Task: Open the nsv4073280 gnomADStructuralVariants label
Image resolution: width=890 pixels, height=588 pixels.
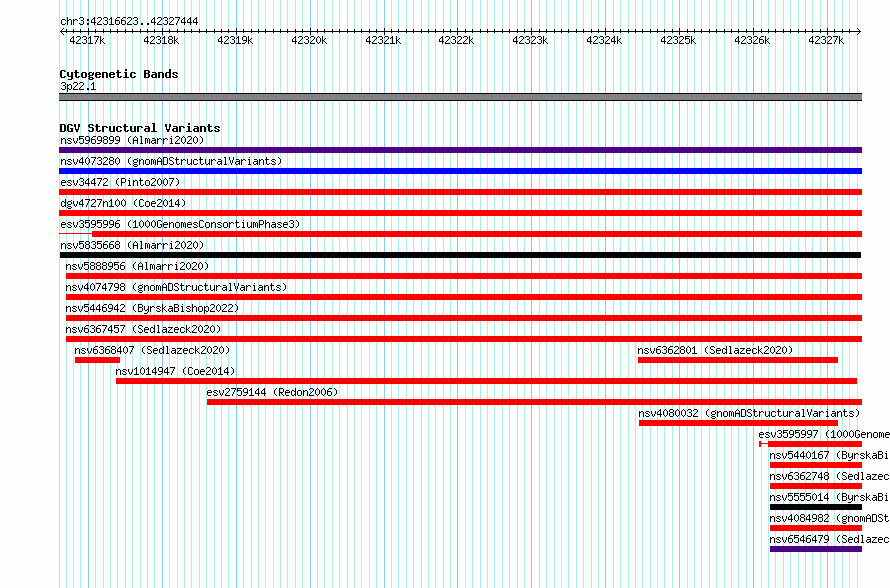Action: click(x=171, y=161)
